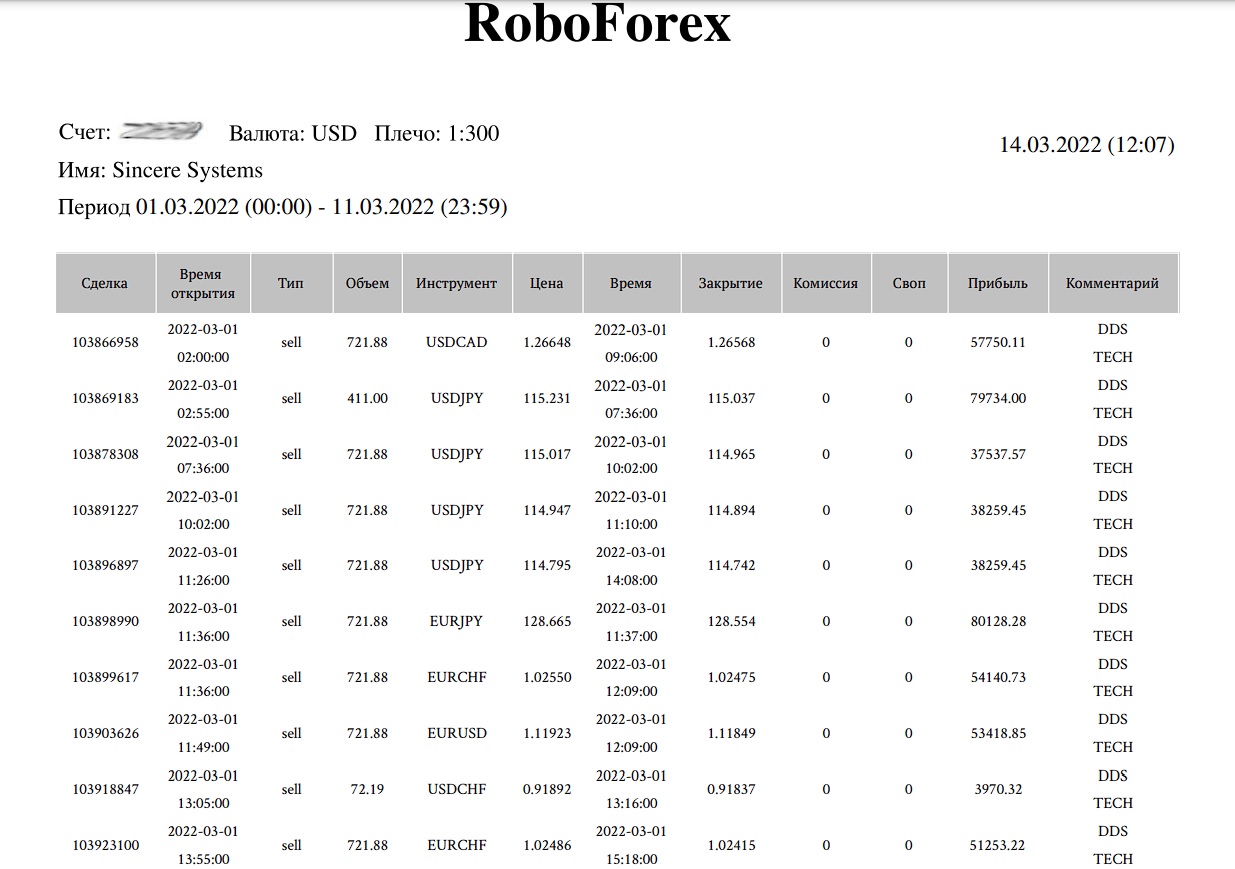Viewport: 1235px width, 869px height.
Task: Click the profit value 51253.22
Action: pos(997,846)
